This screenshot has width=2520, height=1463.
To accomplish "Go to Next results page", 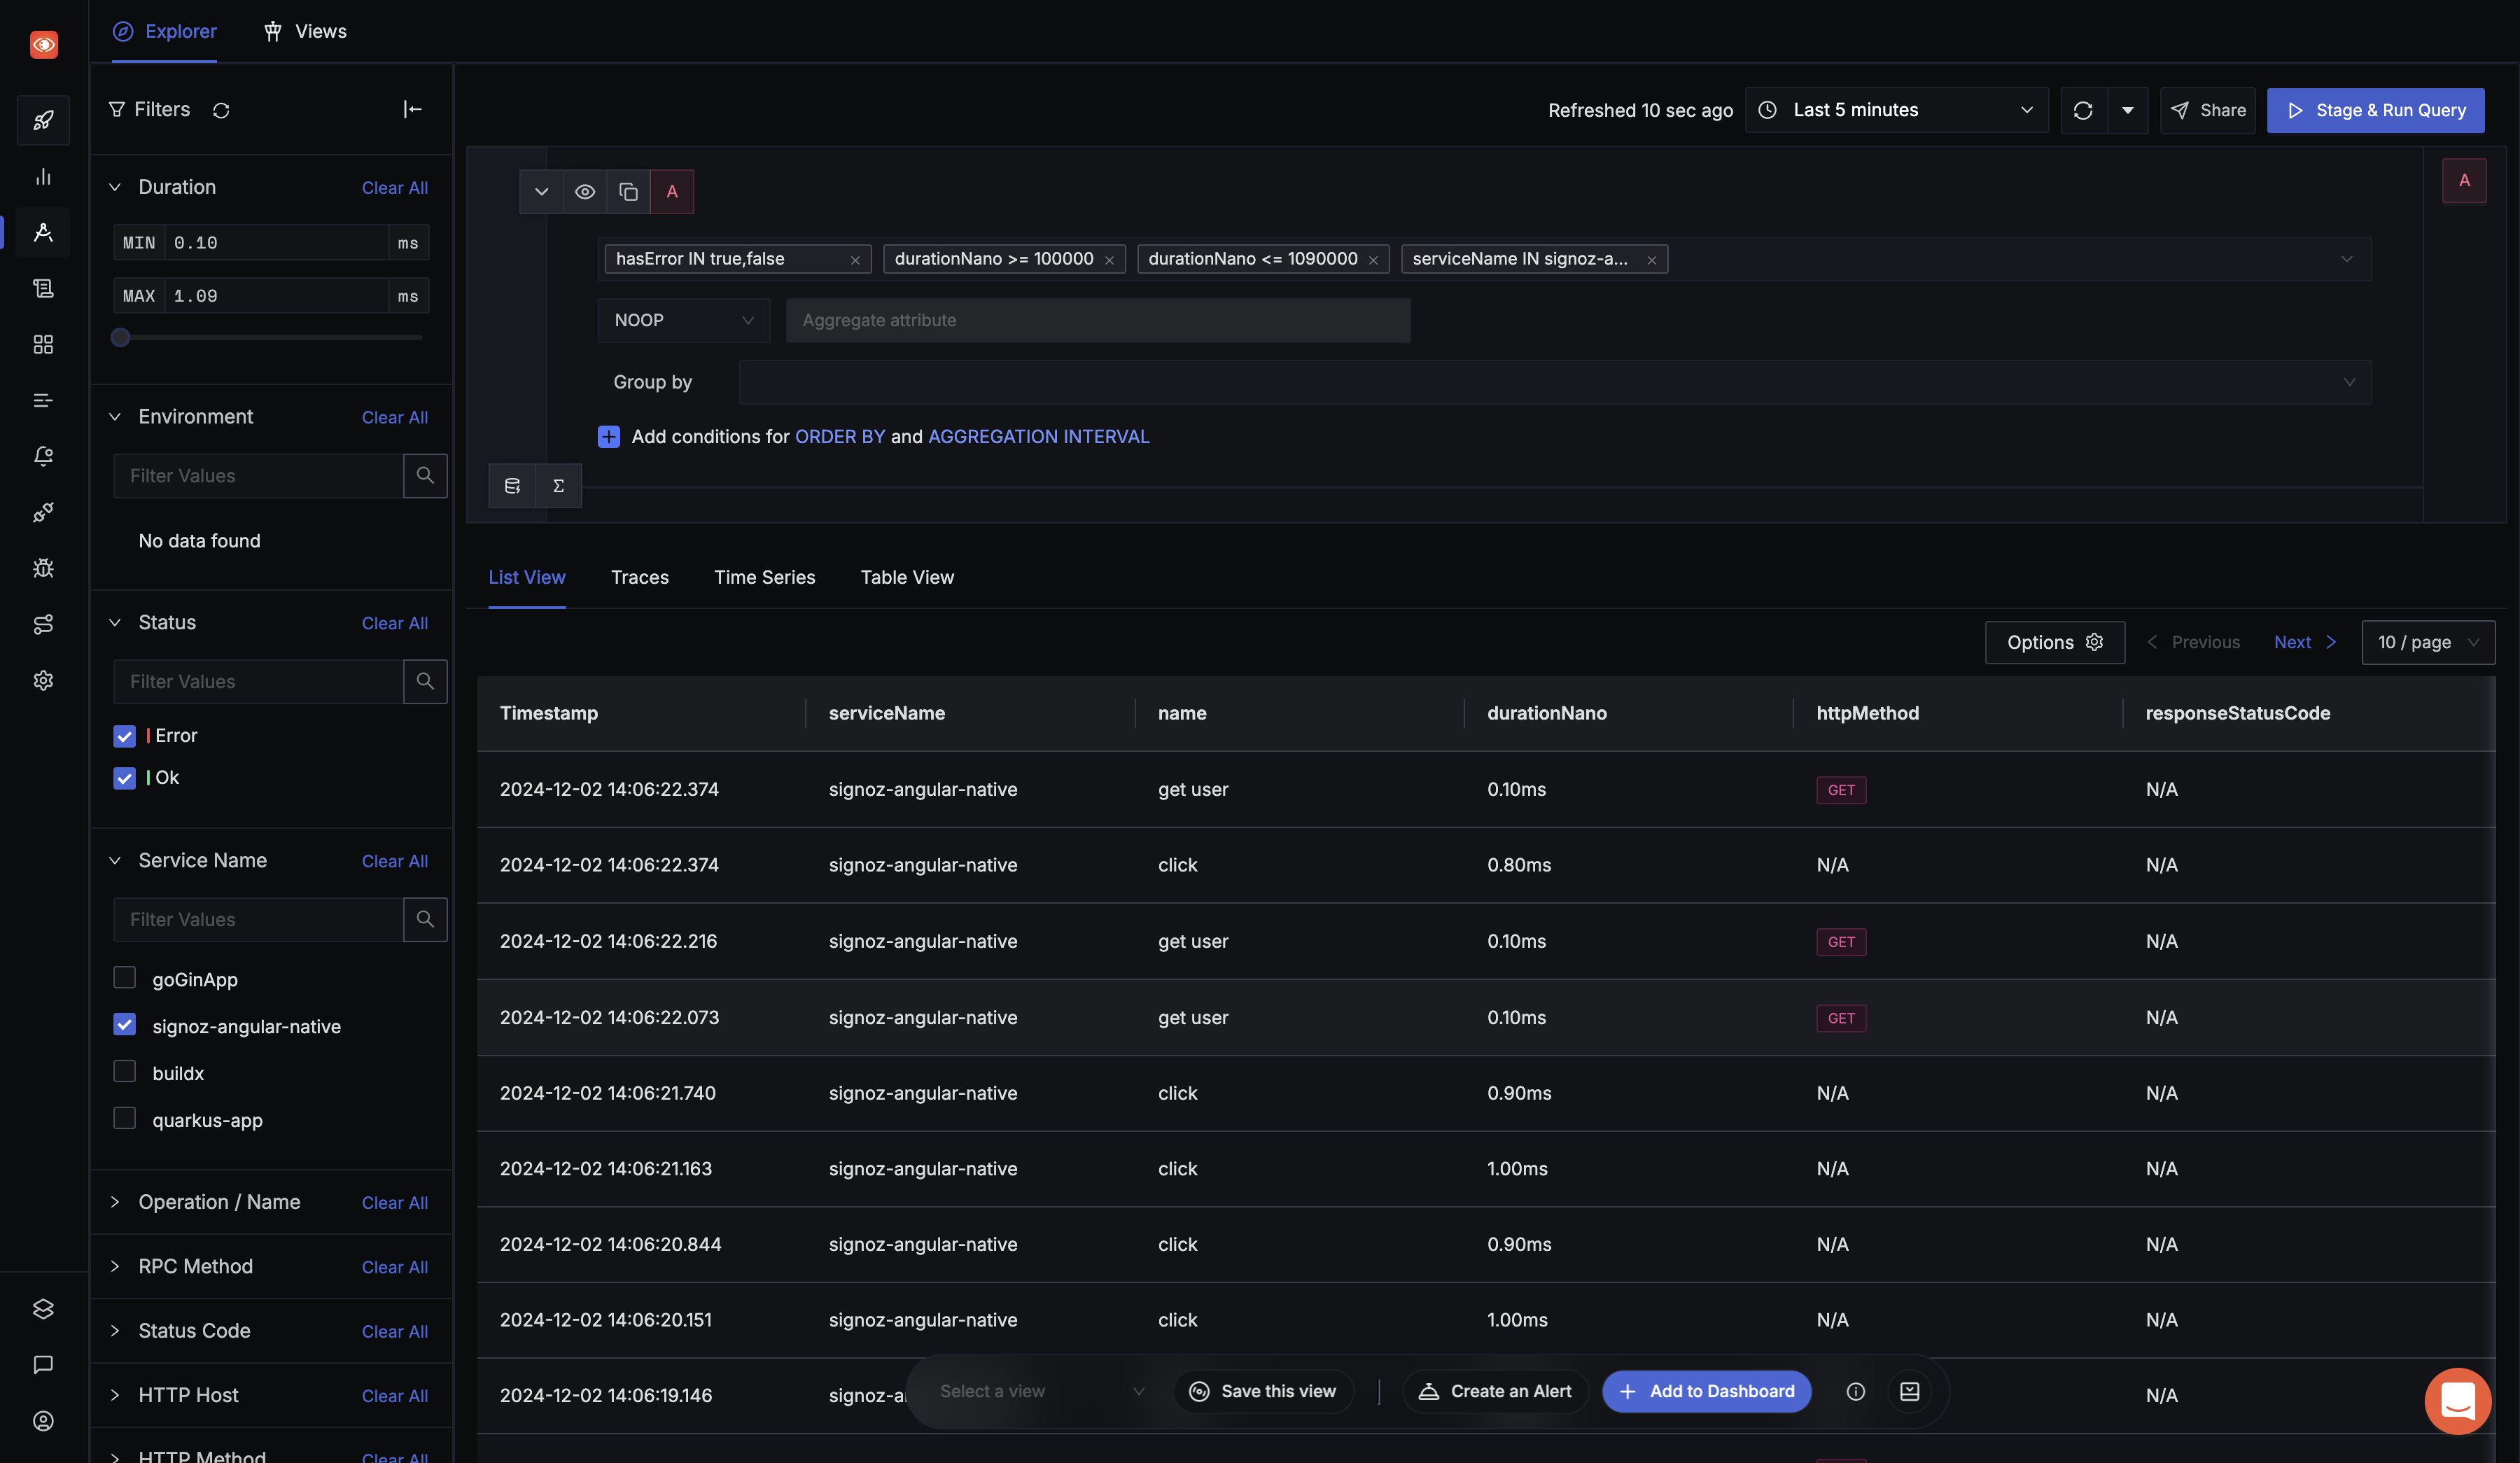I will [x=2304, y=642].
